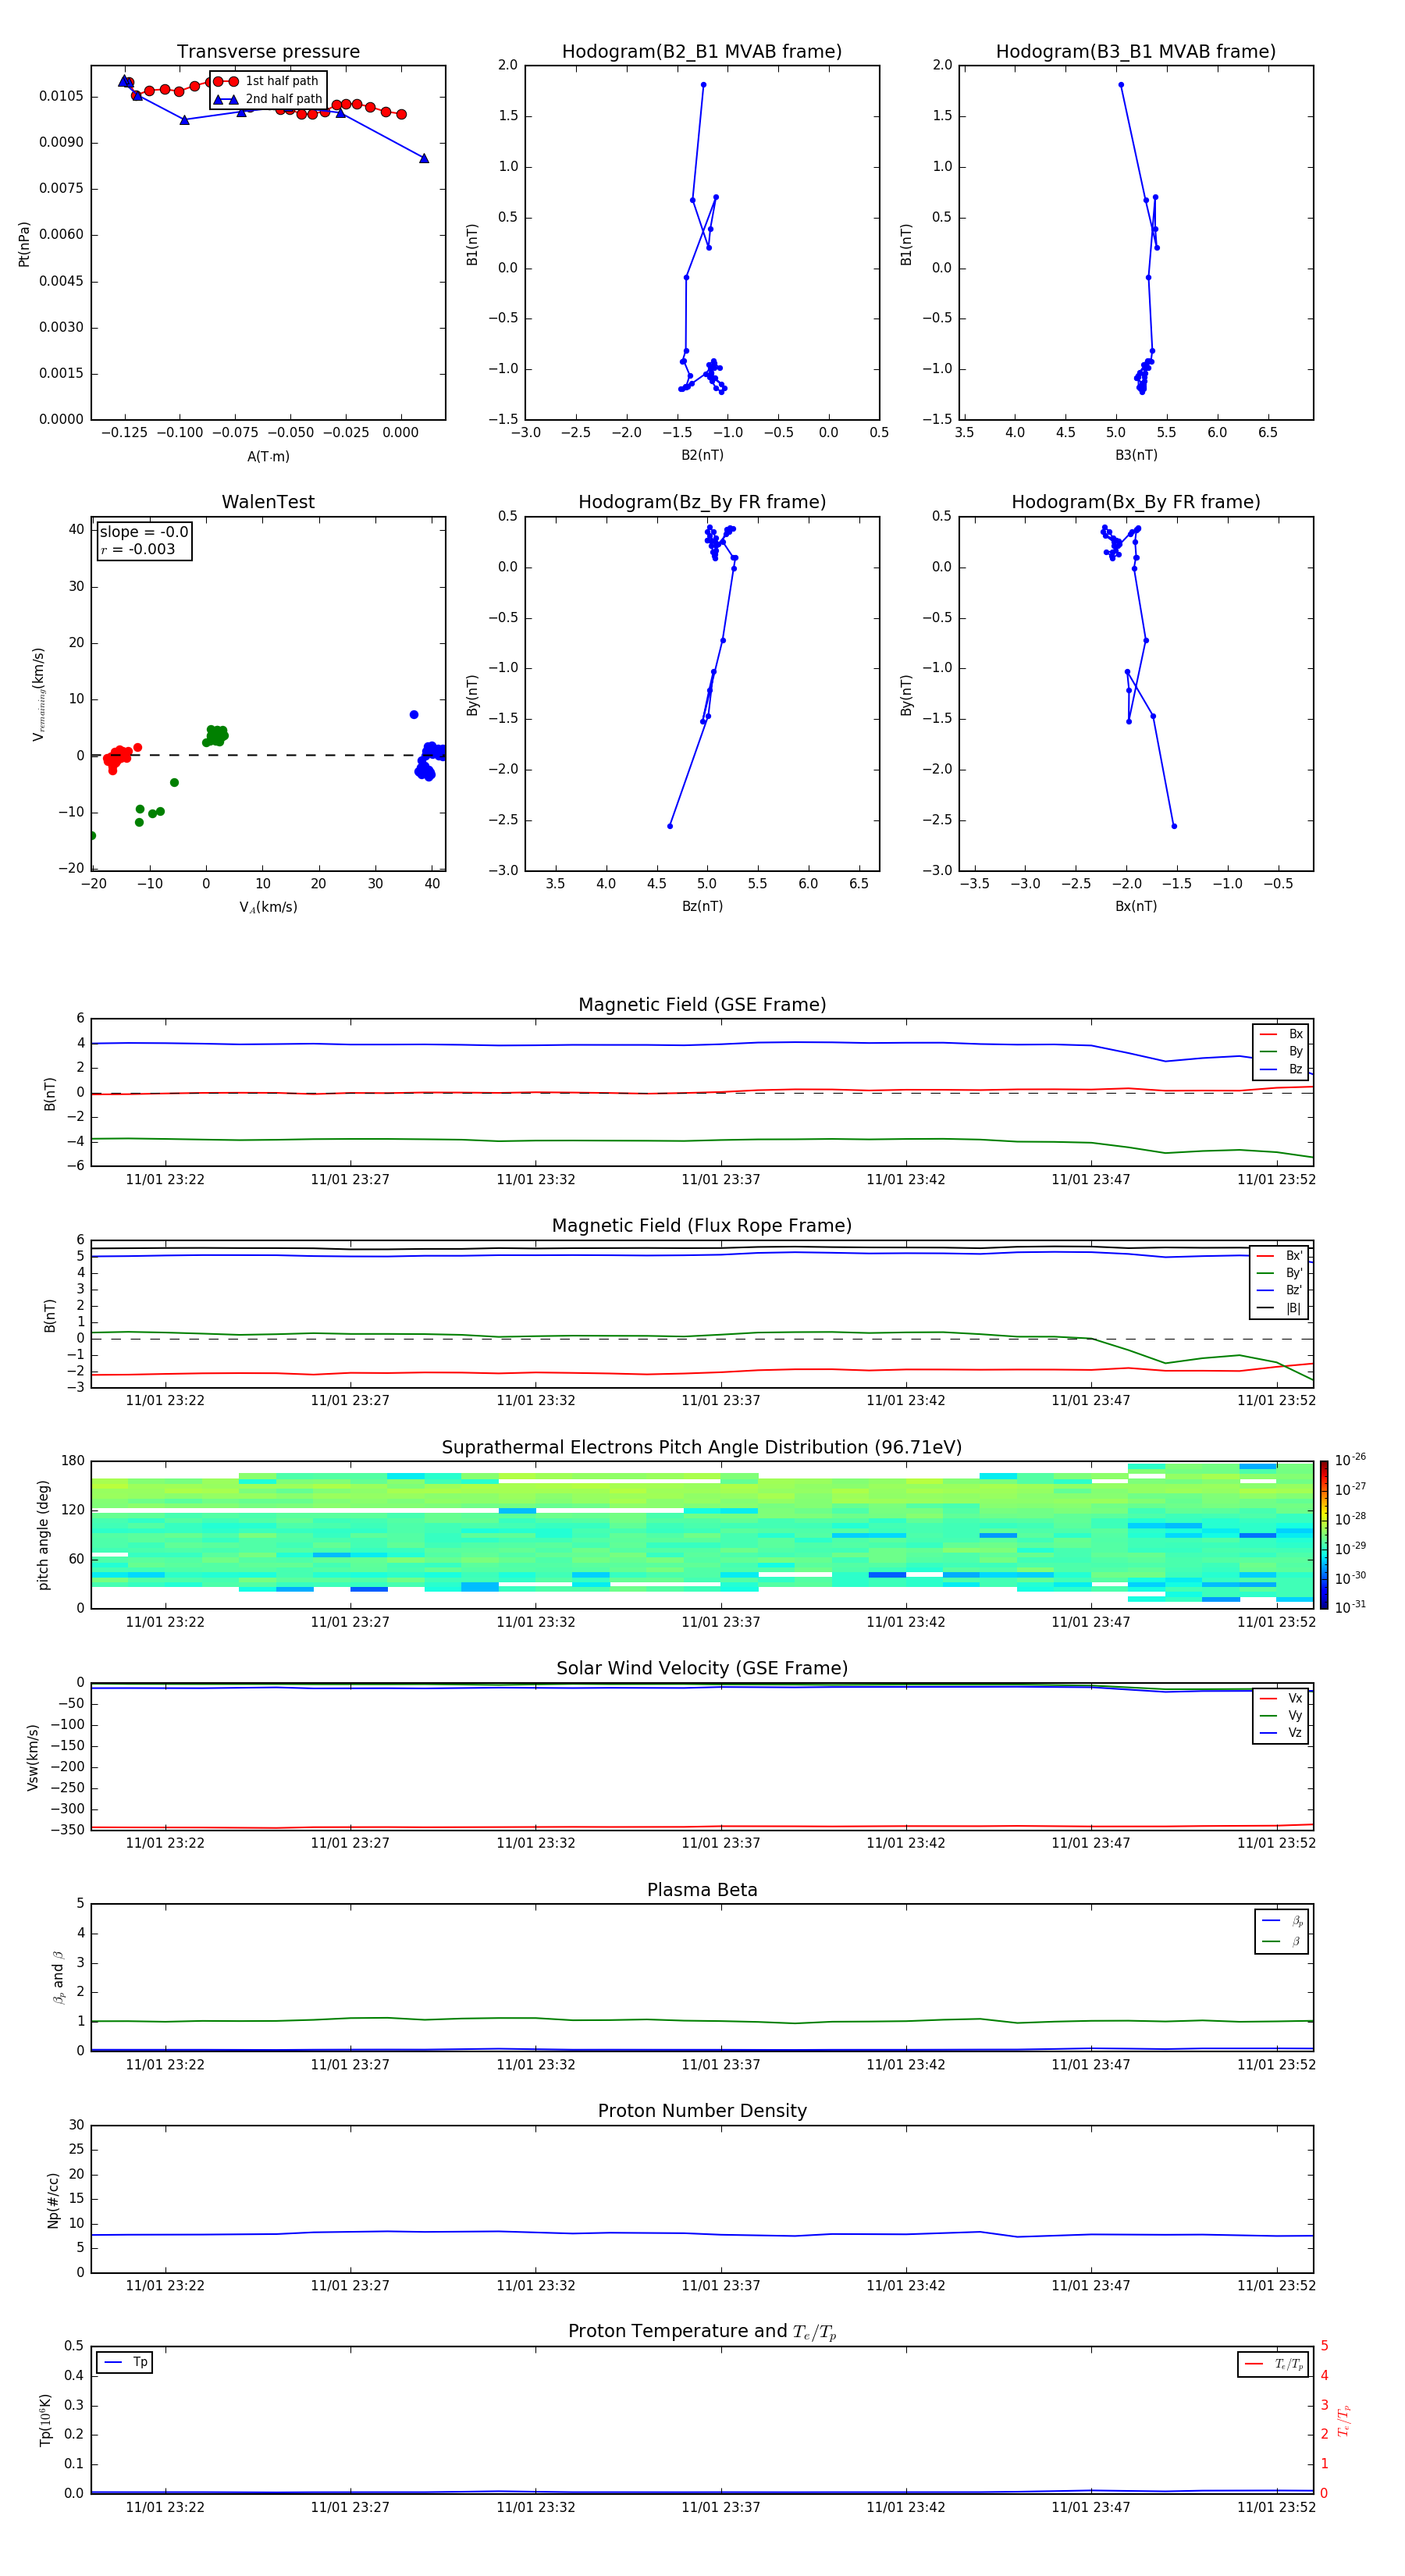The height and width of the screenshot is (2576, 1405).
Task: Click the 'slope = -0.0' annotation text
Action: (x=144, y=532)
